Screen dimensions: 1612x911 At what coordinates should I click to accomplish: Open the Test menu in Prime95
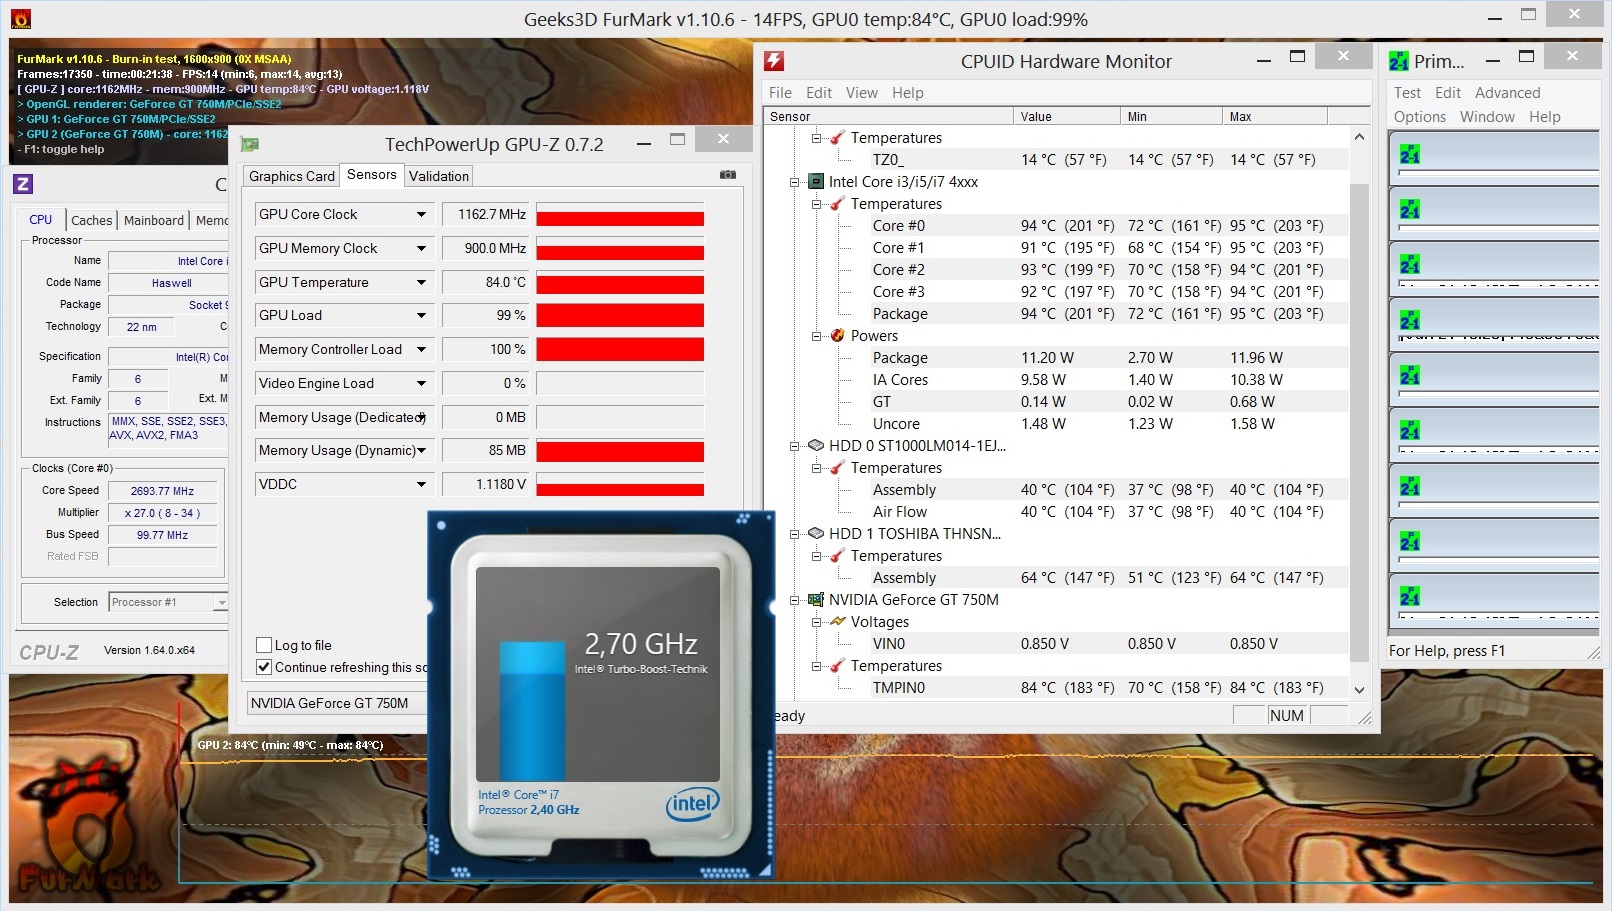(1407, 93)
